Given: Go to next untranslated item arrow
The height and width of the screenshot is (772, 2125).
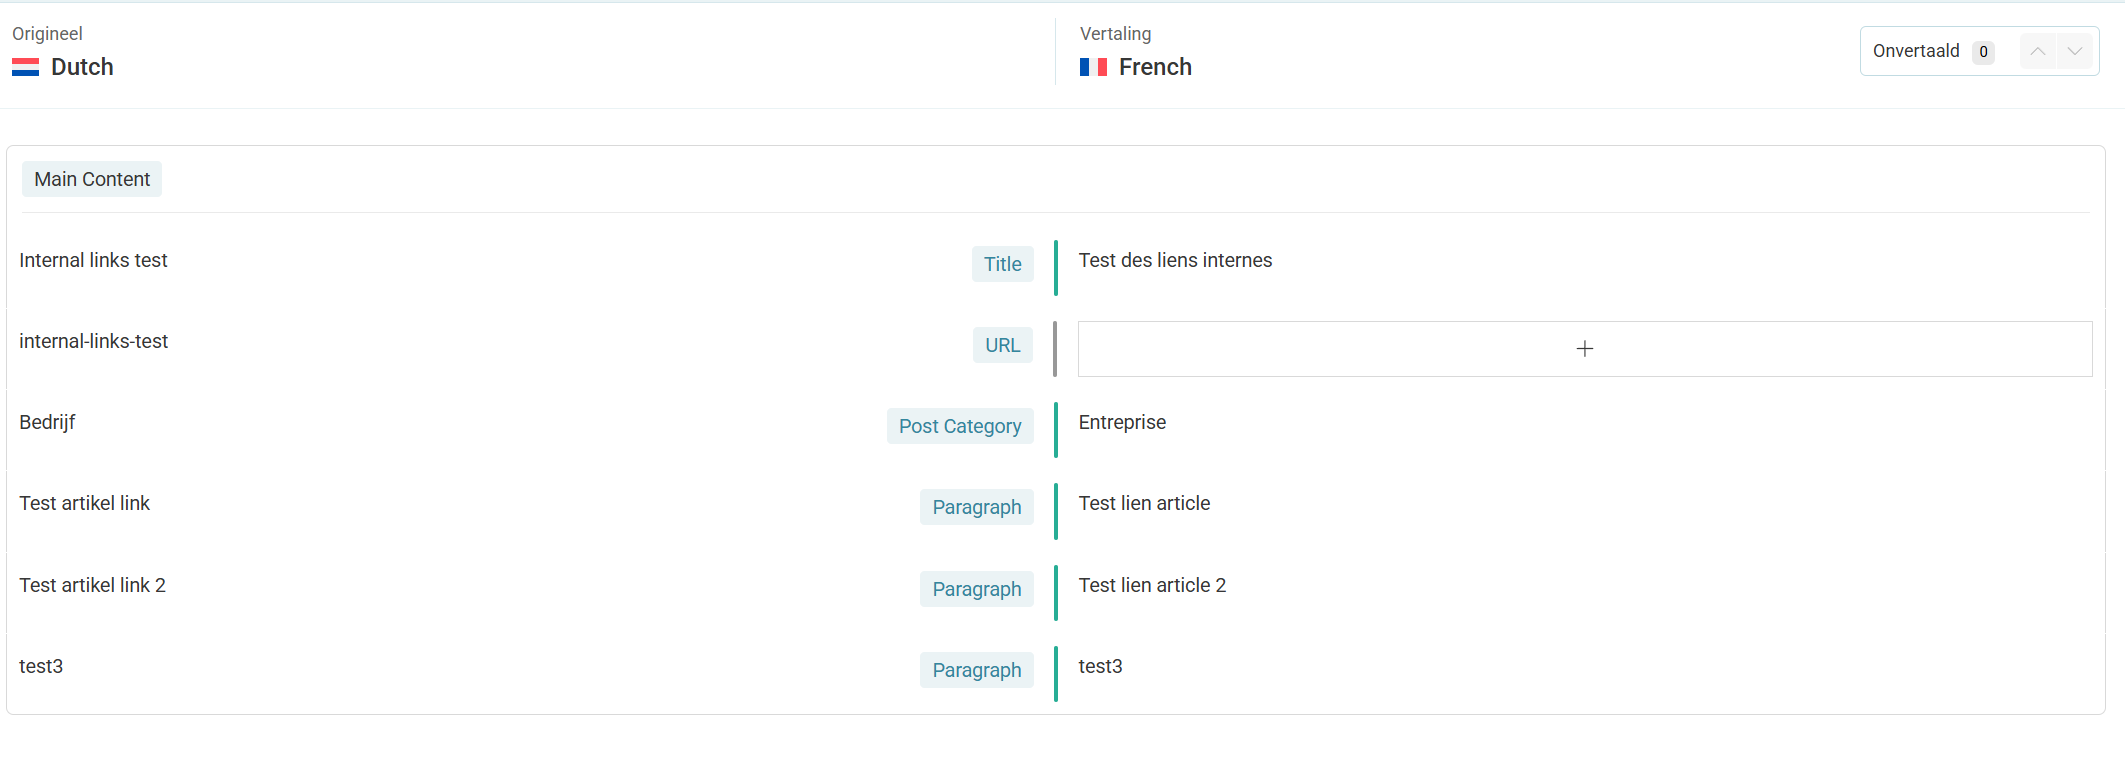Looking at the screenshot, I should tap(2075, 51).
